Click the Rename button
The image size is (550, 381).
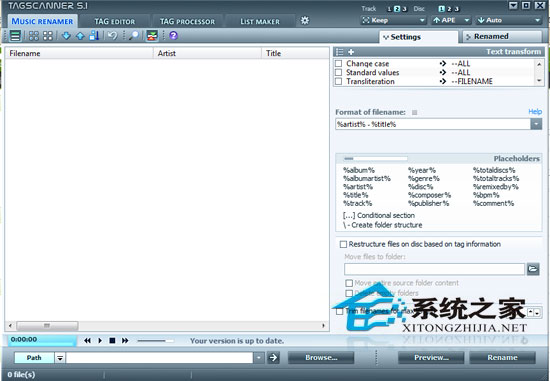tap(502, 357)
